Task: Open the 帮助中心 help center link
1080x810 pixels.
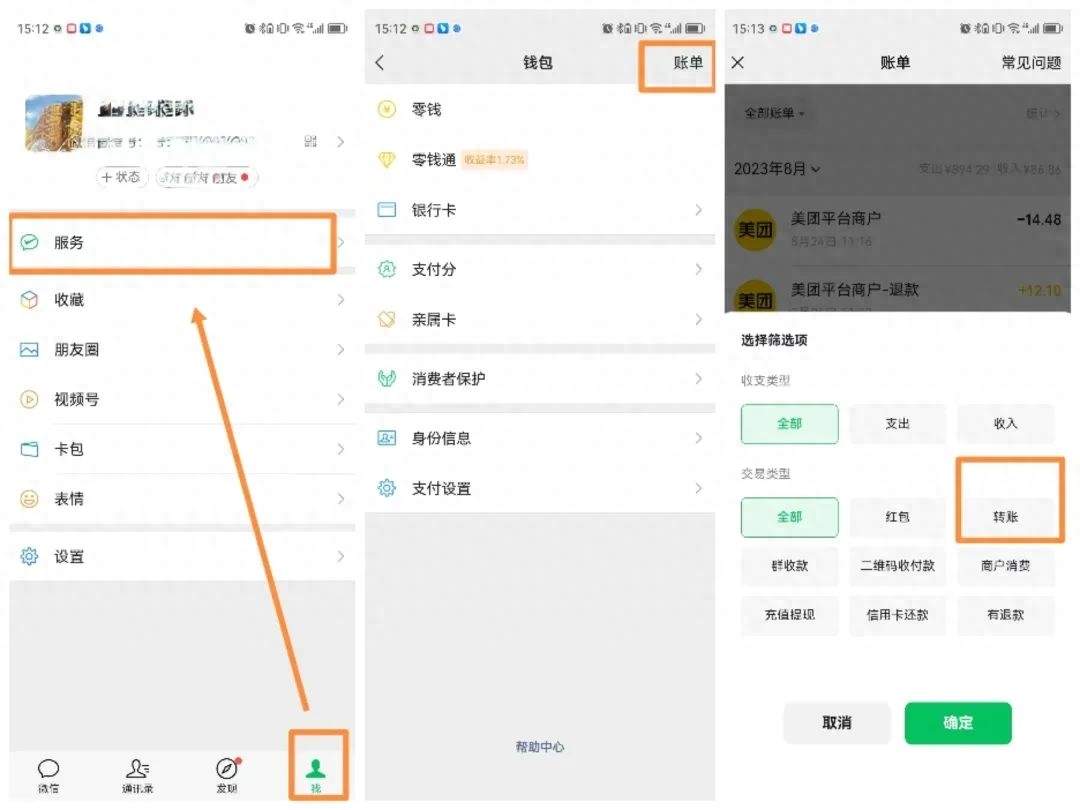Action: [x=540, y=747]
